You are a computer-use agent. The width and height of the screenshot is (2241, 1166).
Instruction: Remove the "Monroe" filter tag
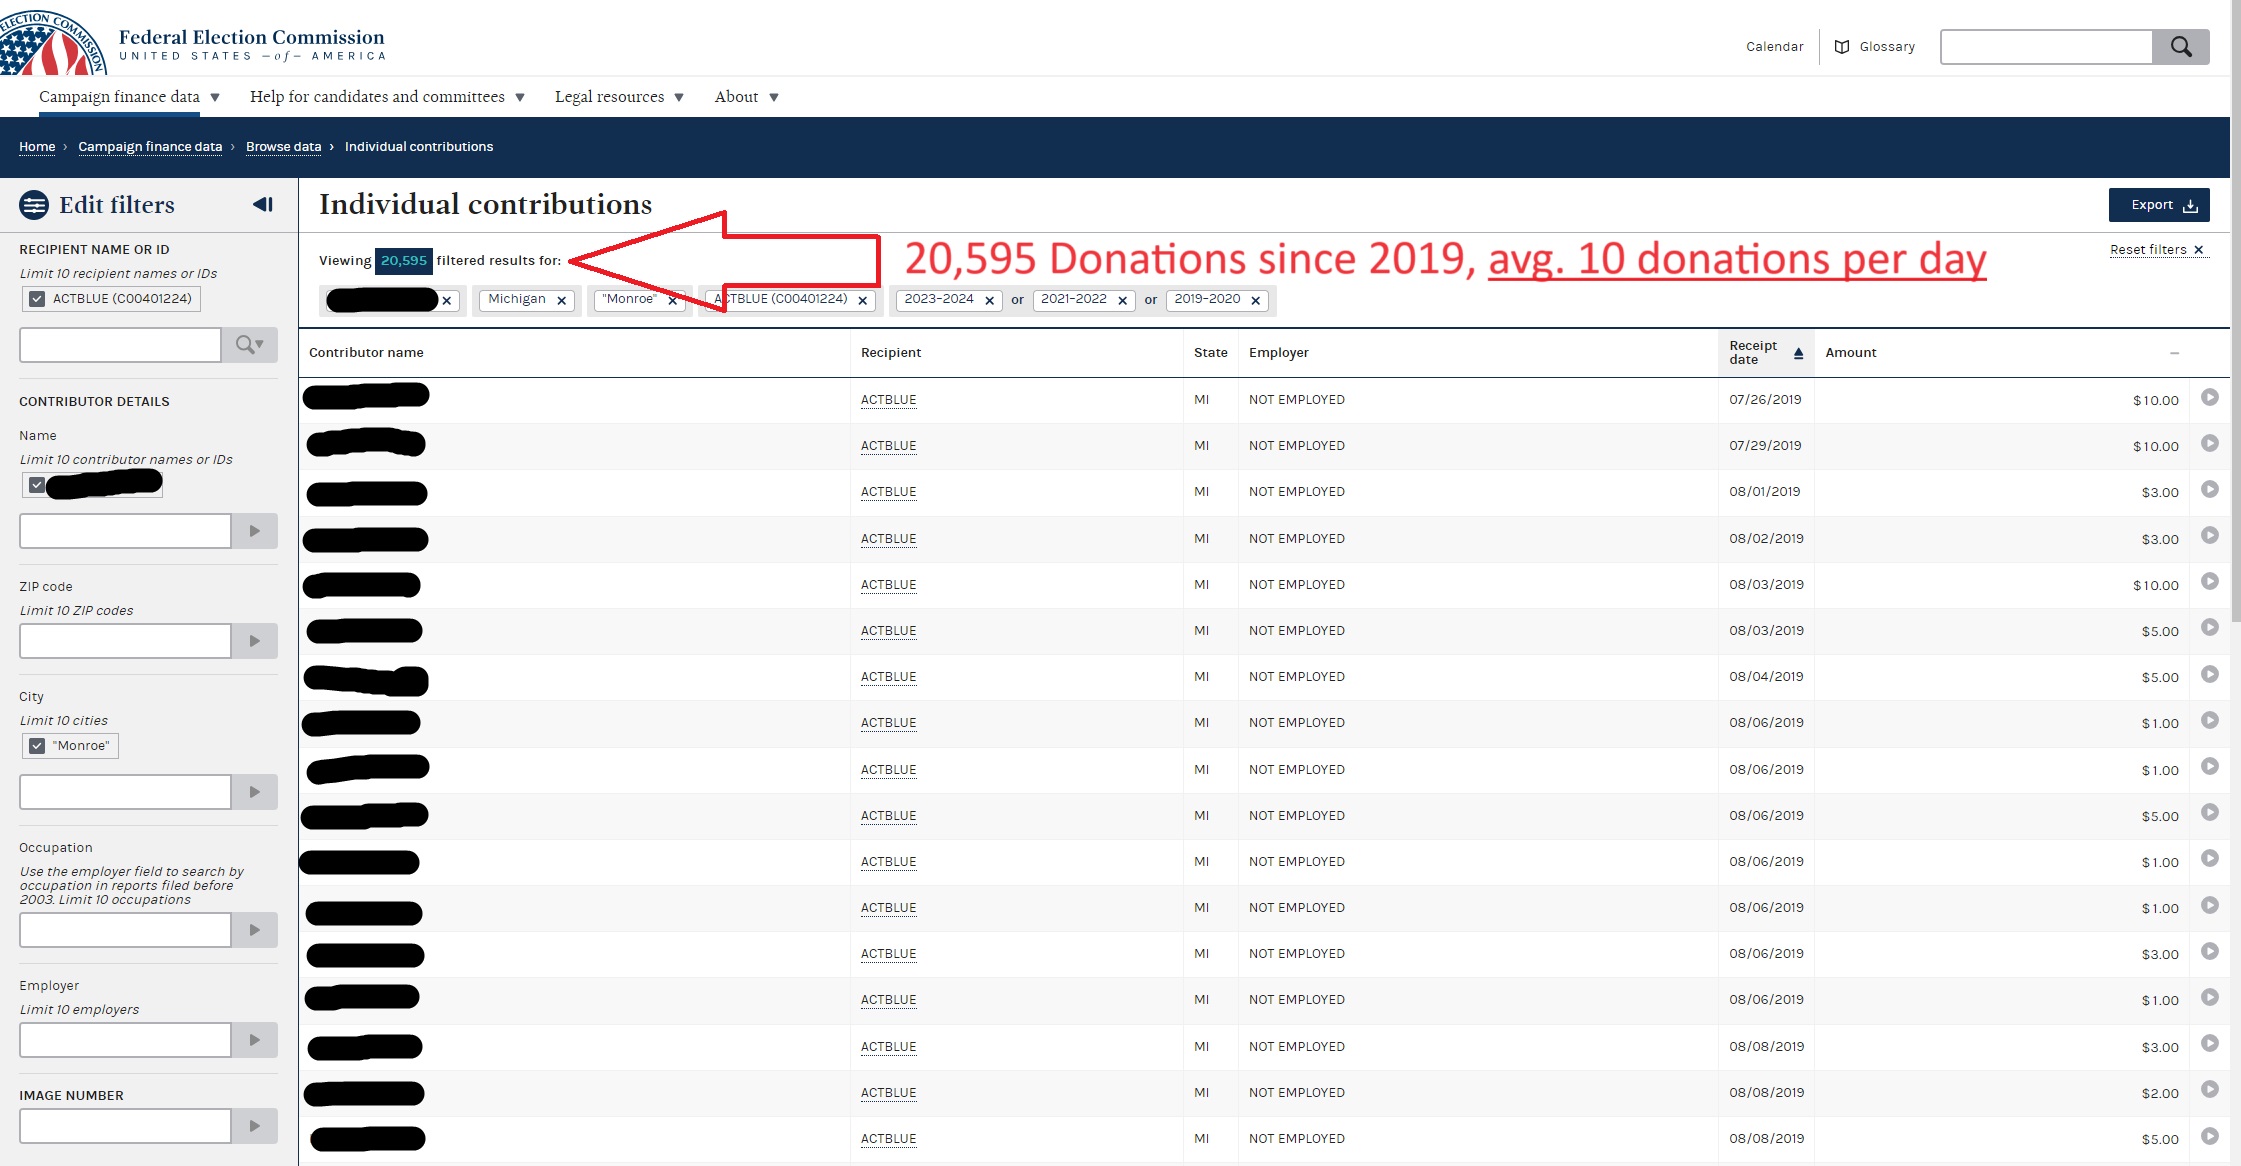pos(673,301)
